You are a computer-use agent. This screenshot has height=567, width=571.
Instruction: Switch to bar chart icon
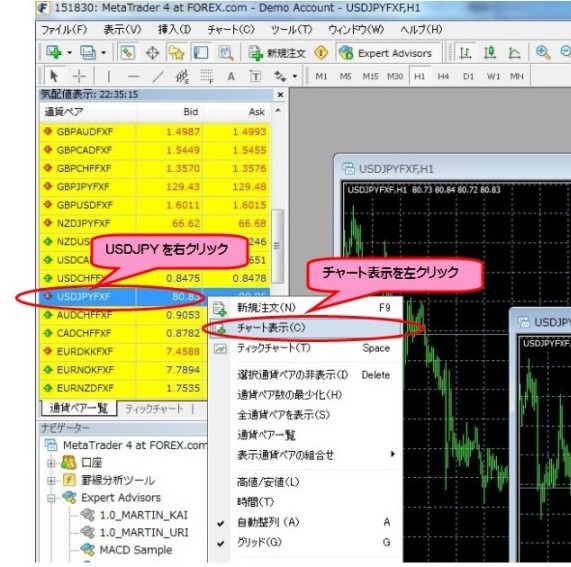point(465,53)
